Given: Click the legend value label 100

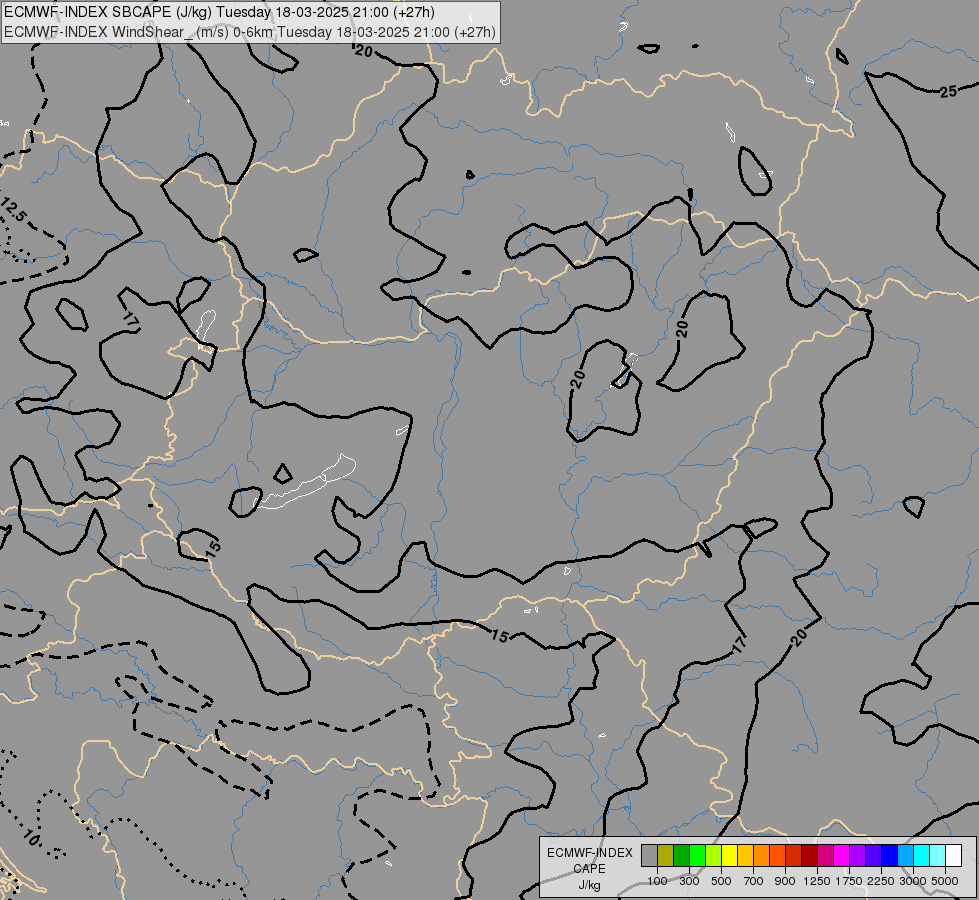Looking at the screenshot, I should point(657,881).
